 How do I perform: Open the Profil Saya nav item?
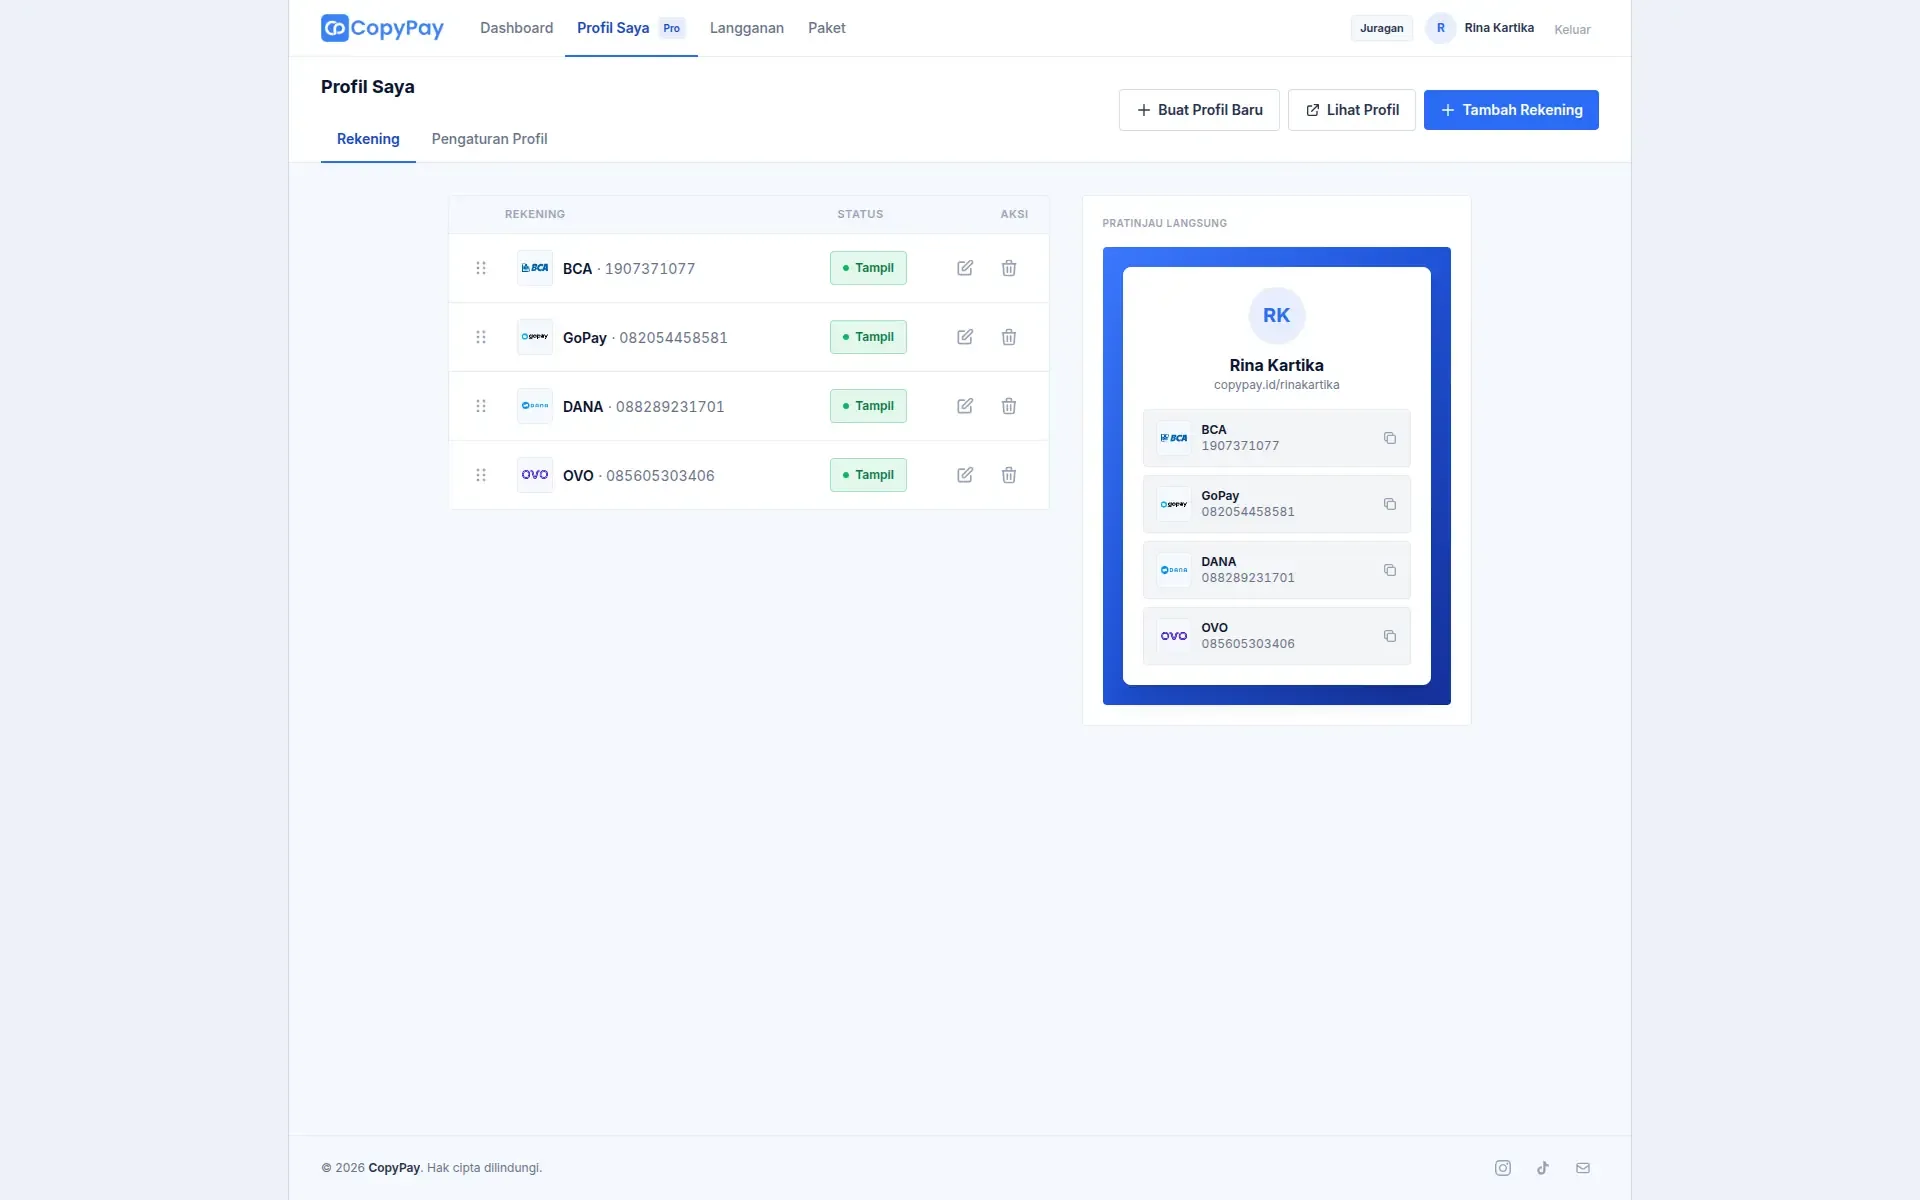[x=631, y=28]
